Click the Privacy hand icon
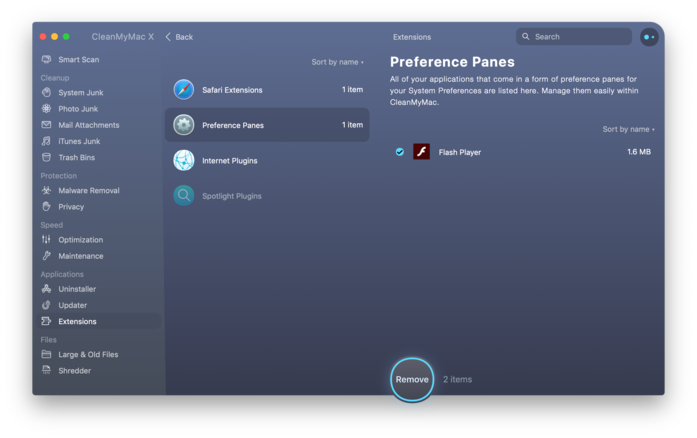Image resolution: width=697 pixels, height=438 pixels. [x=46, y=207]
